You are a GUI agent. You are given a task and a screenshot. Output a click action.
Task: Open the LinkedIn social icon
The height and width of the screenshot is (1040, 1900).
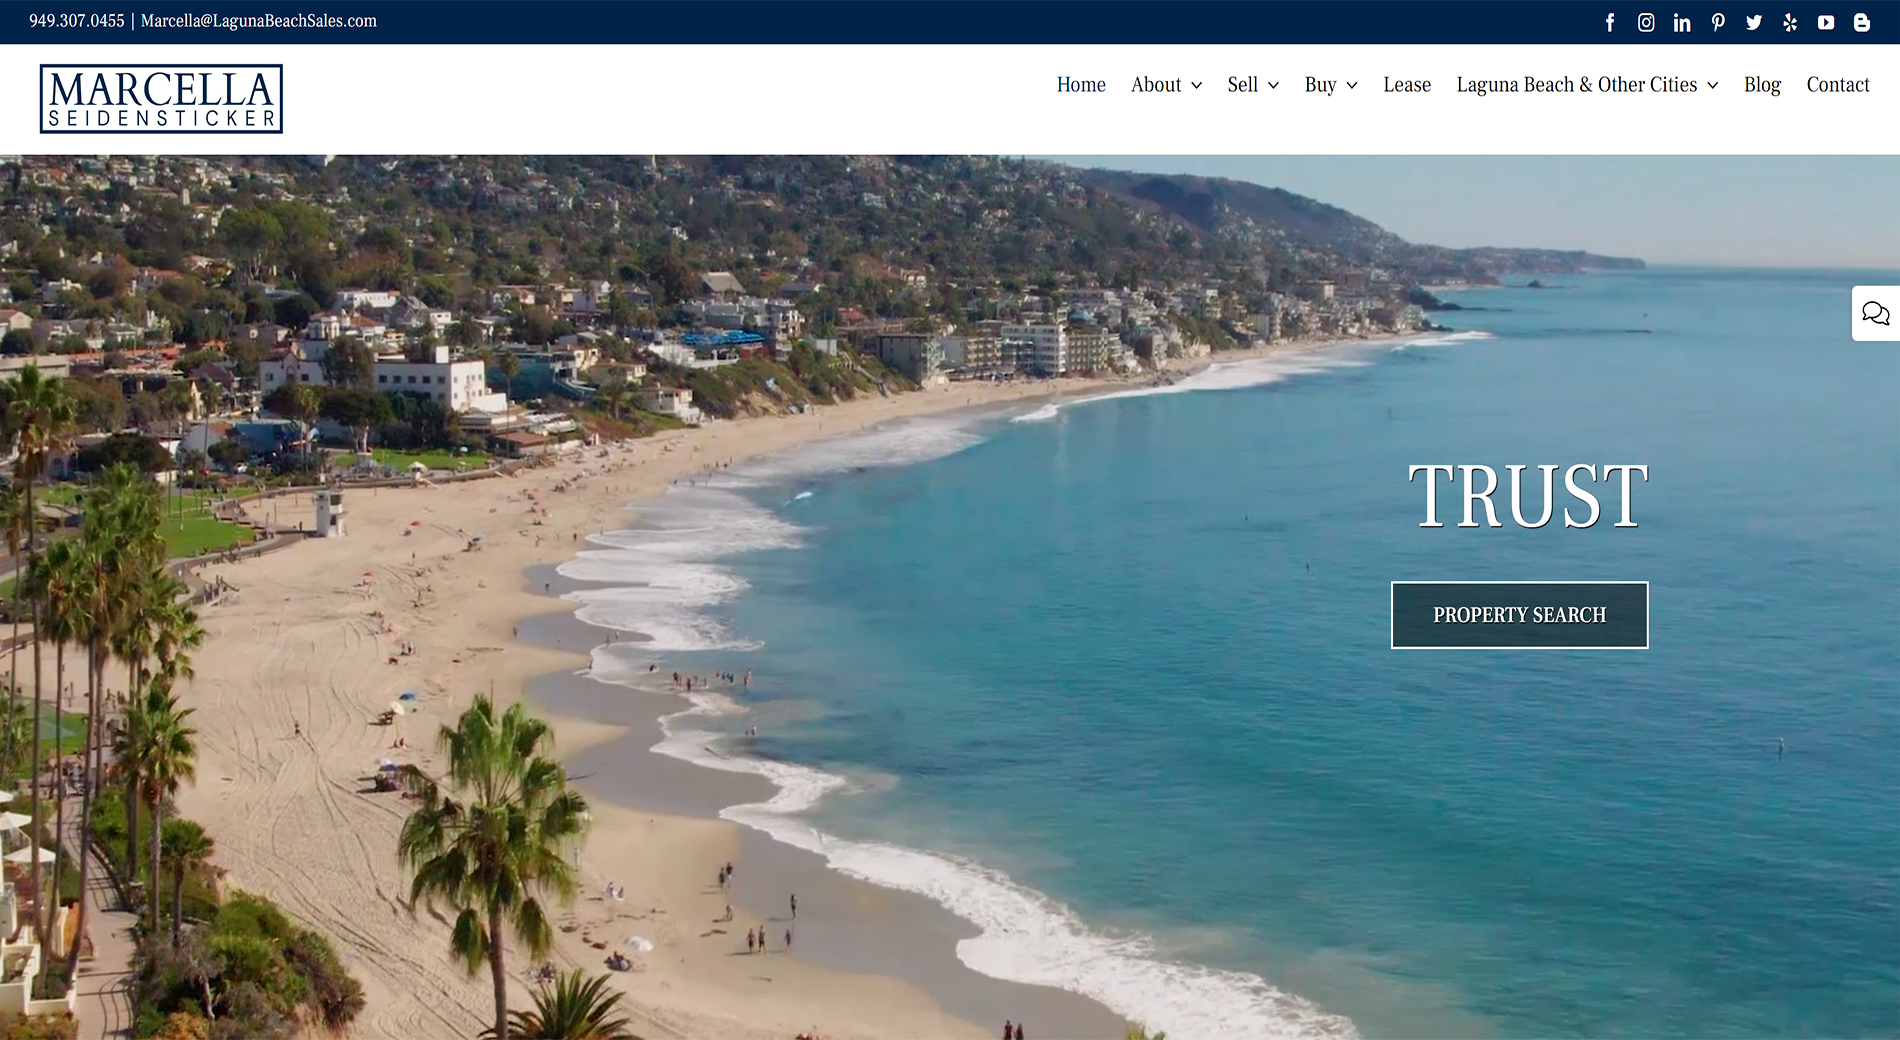[x=1682, y=22]
